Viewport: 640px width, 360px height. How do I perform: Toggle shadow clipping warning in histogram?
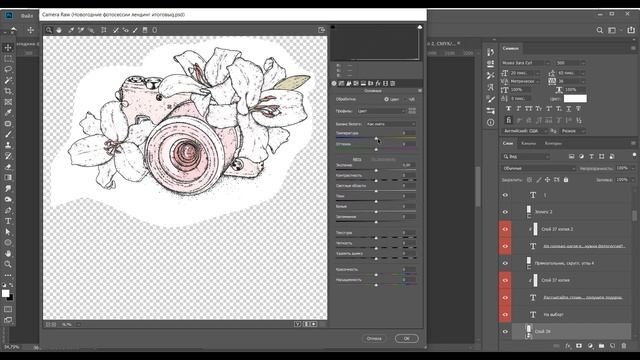[x=333, y=27]
